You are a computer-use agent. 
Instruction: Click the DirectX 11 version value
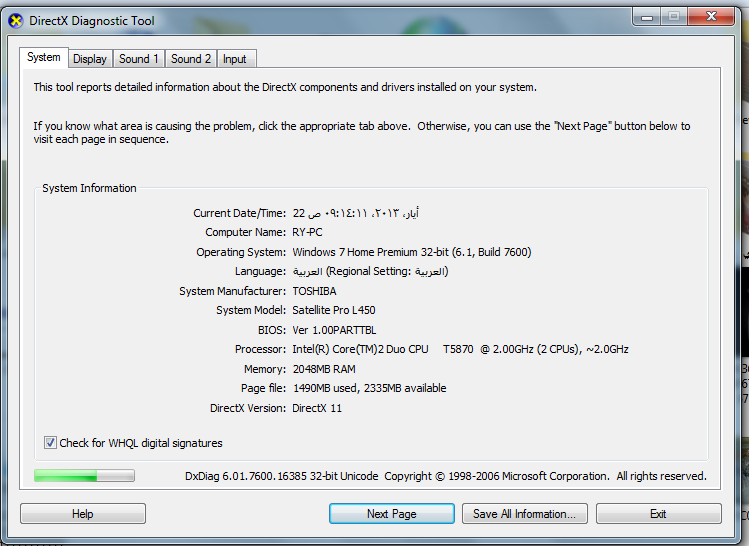317,408
